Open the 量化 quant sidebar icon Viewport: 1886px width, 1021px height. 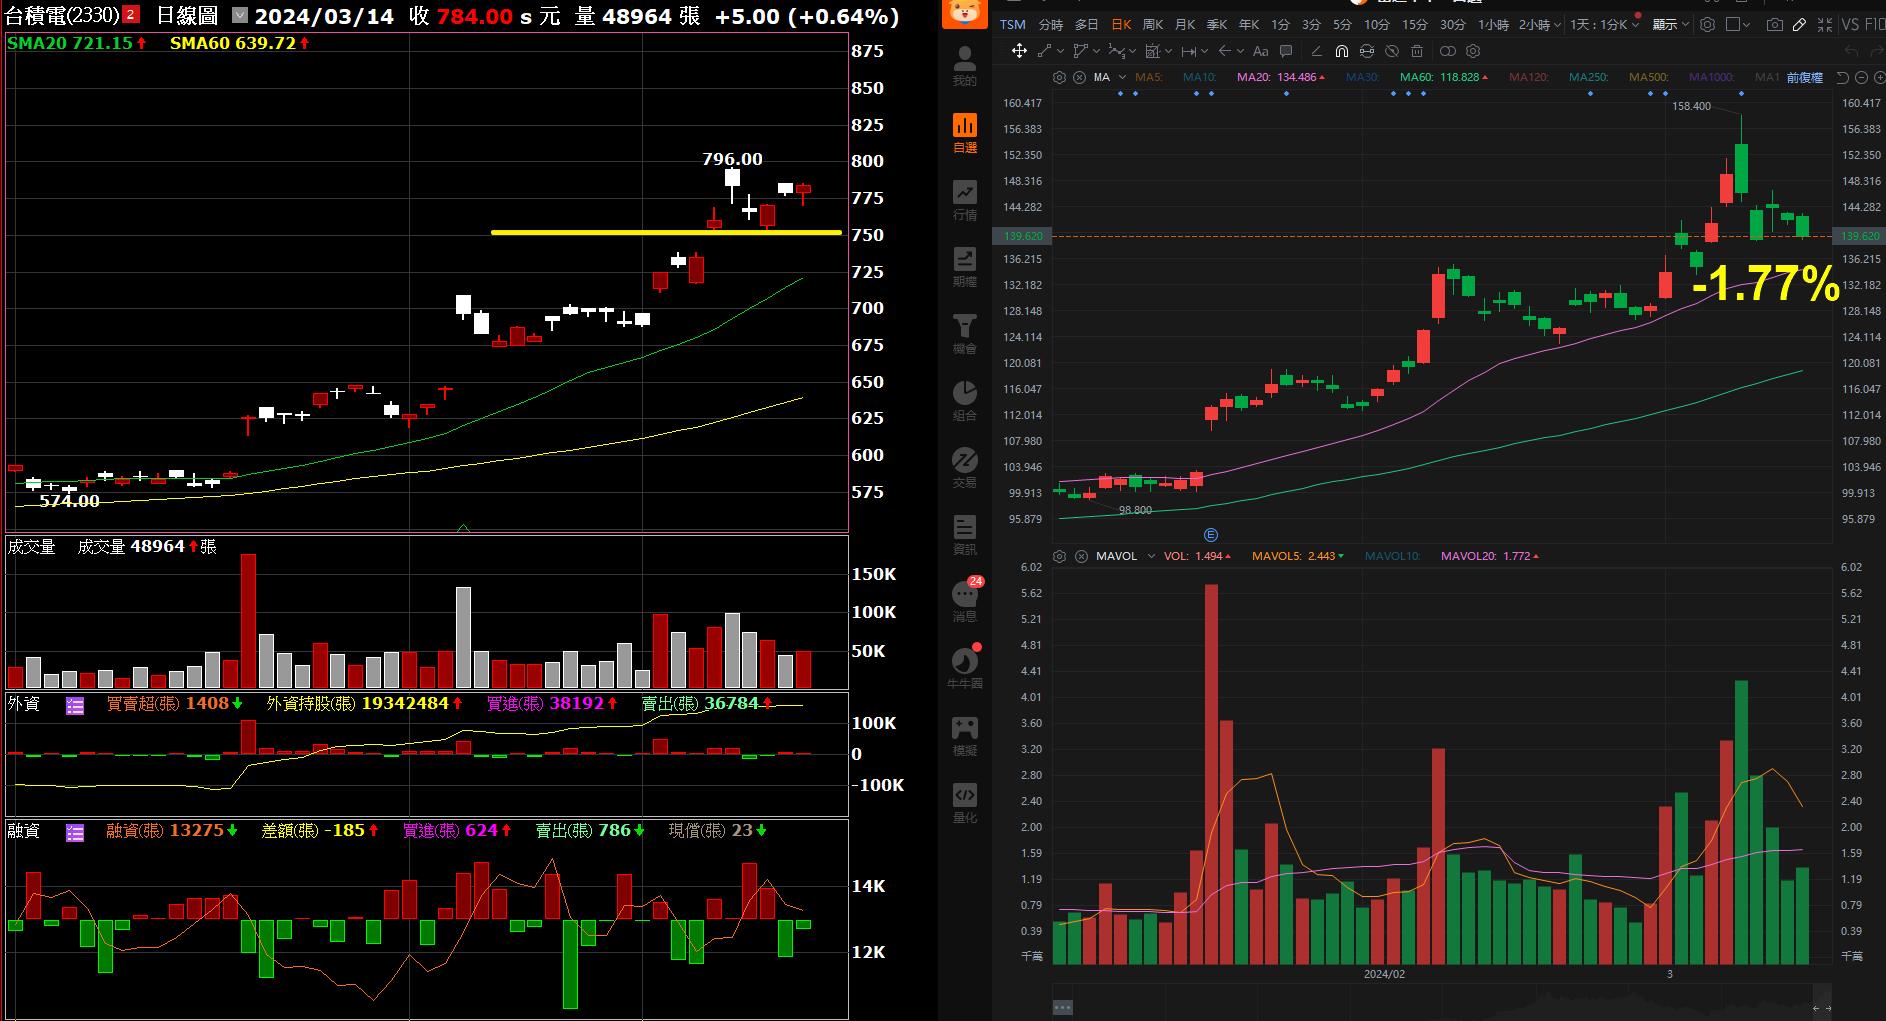tap(964, 803)
